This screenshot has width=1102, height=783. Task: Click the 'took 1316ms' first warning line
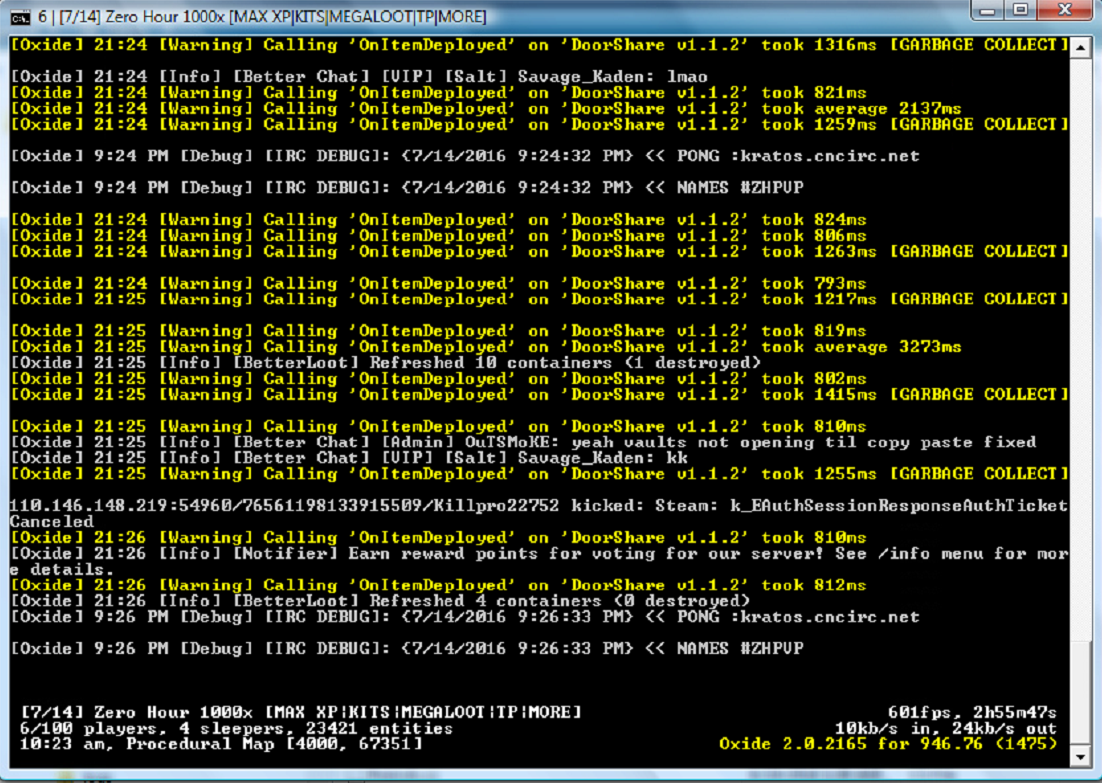pos(539,45)
